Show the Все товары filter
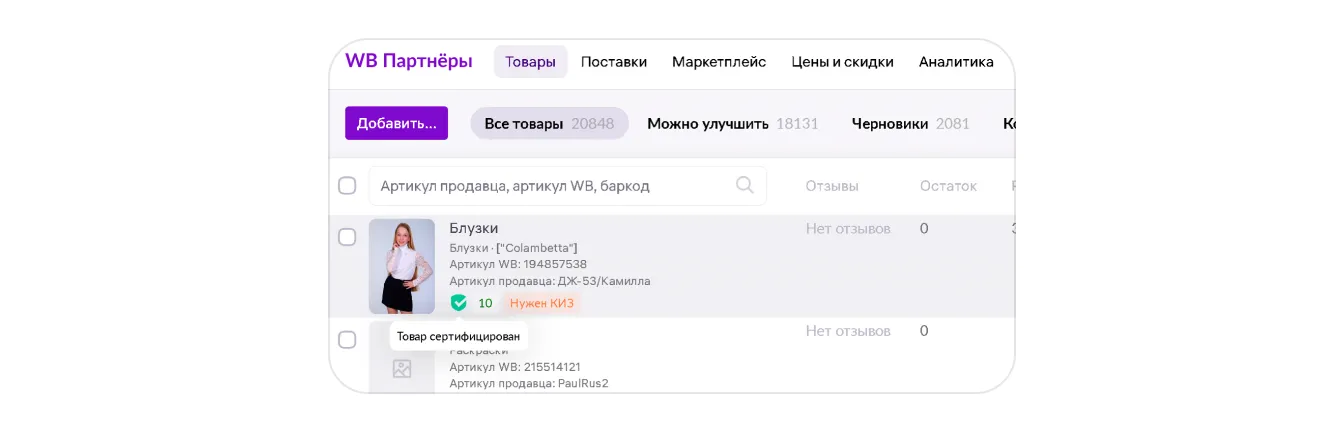Viewport: 1344px width, 432px height. (x=549, y=124)
